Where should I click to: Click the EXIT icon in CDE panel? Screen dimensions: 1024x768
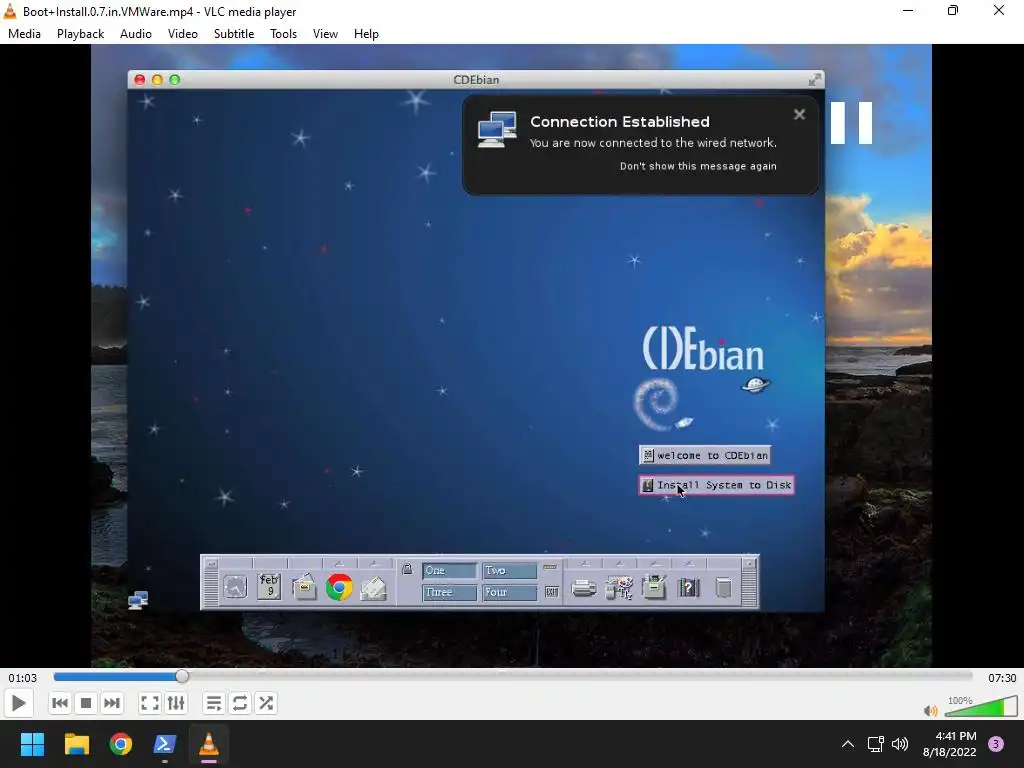[552, 592]
